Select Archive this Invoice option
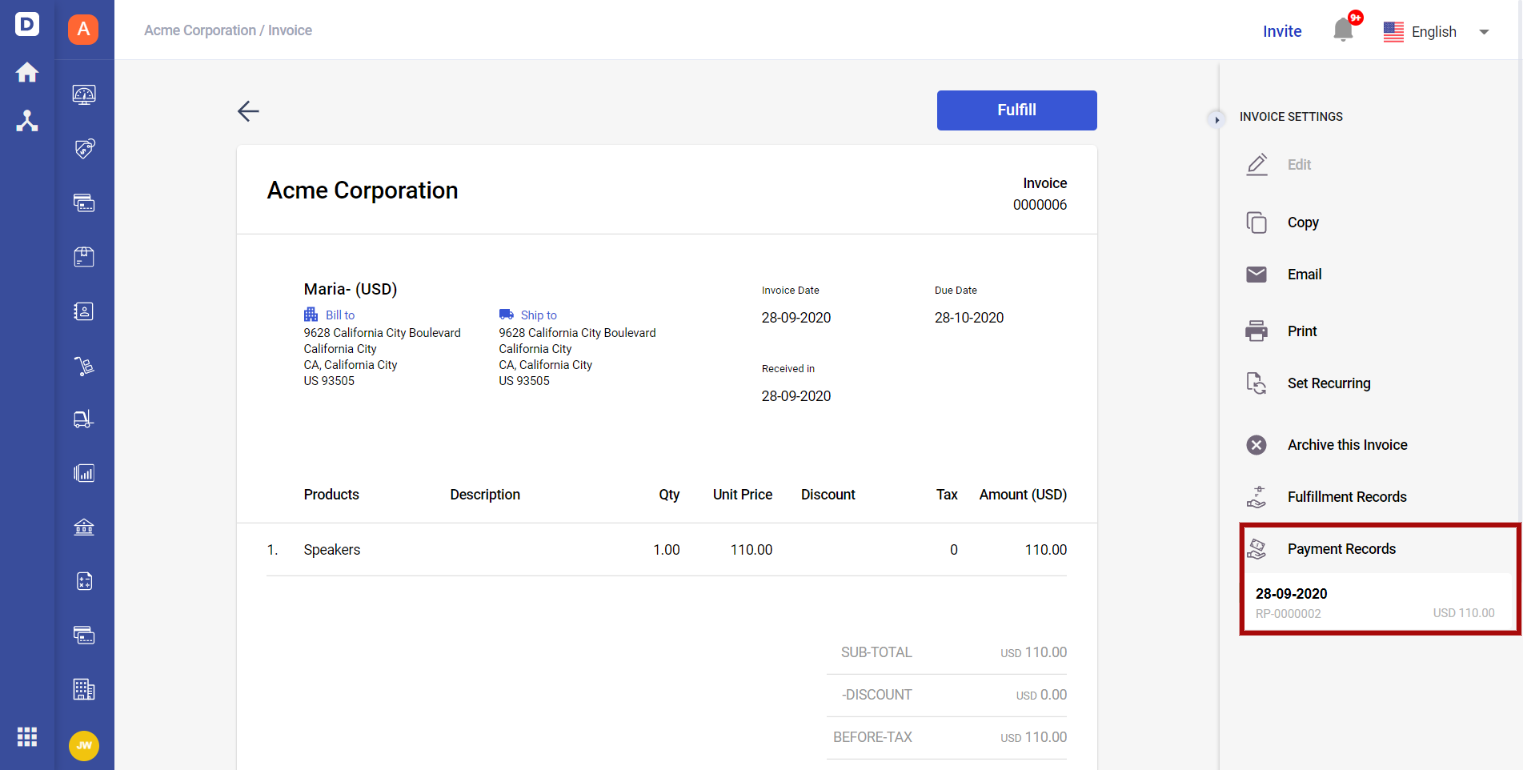The image size is (1523, 770). click(1347, 445)
